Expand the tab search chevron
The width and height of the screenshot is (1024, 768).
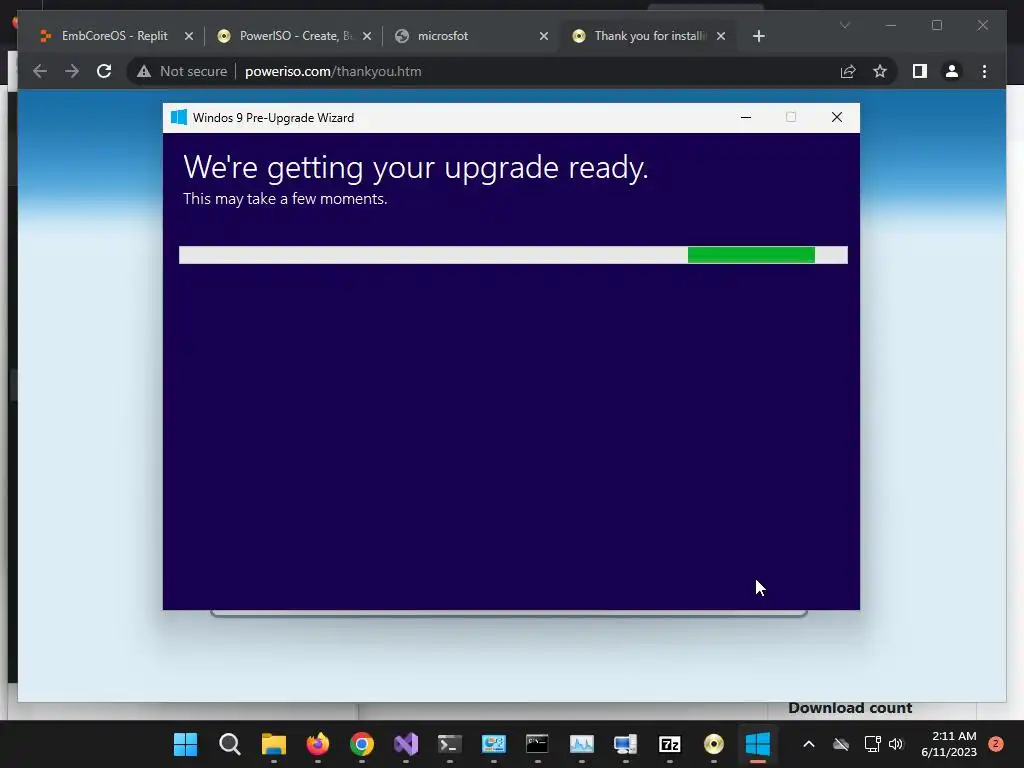[x=844, y=25]
